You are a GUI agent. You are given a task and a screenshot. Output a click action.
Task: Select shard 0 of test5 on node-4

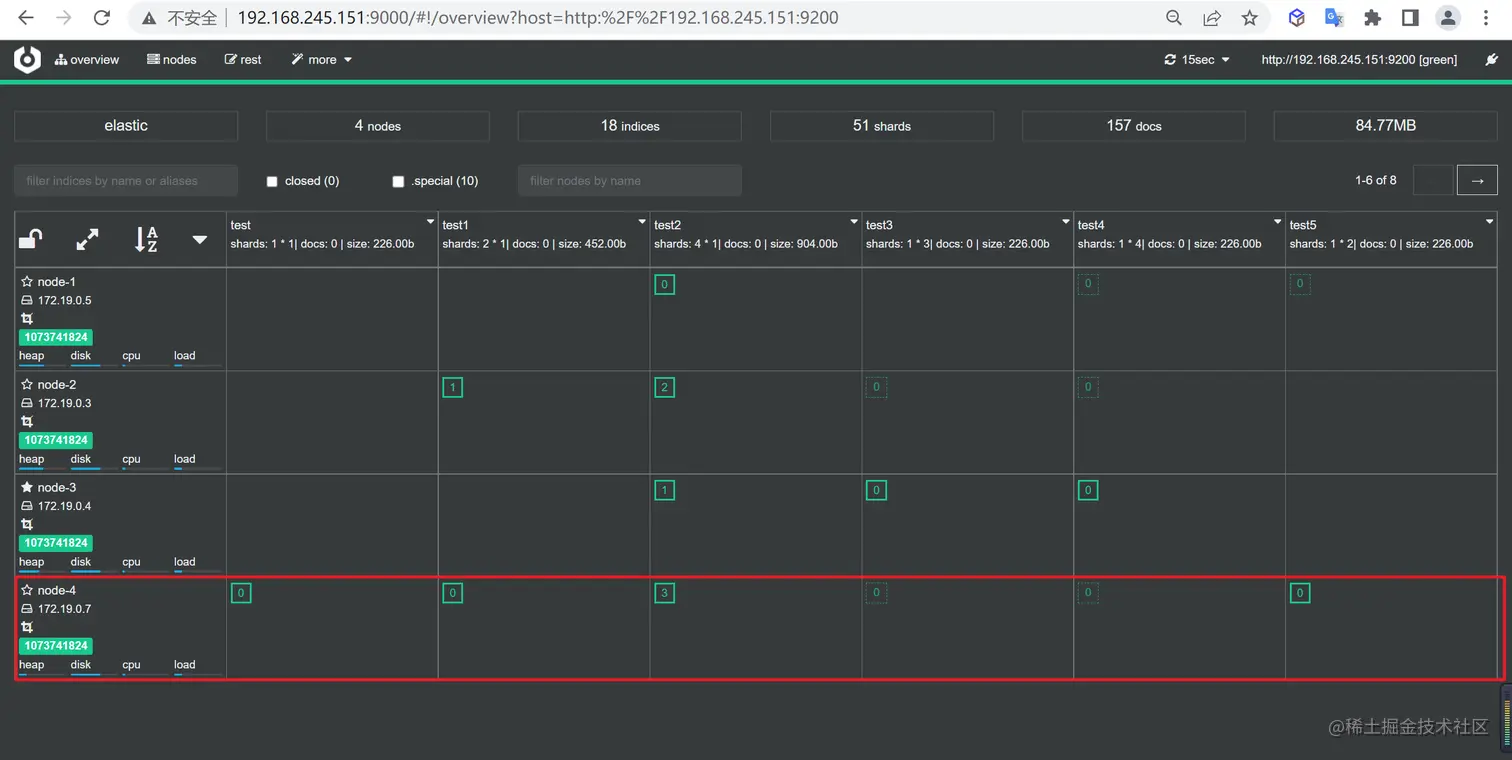[1300, 594]
